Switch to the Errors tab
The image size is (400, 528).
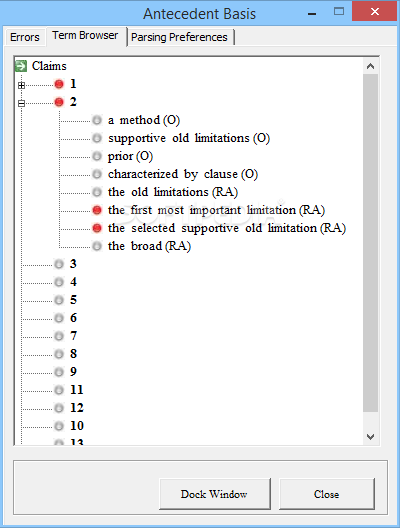coord(25,37)
